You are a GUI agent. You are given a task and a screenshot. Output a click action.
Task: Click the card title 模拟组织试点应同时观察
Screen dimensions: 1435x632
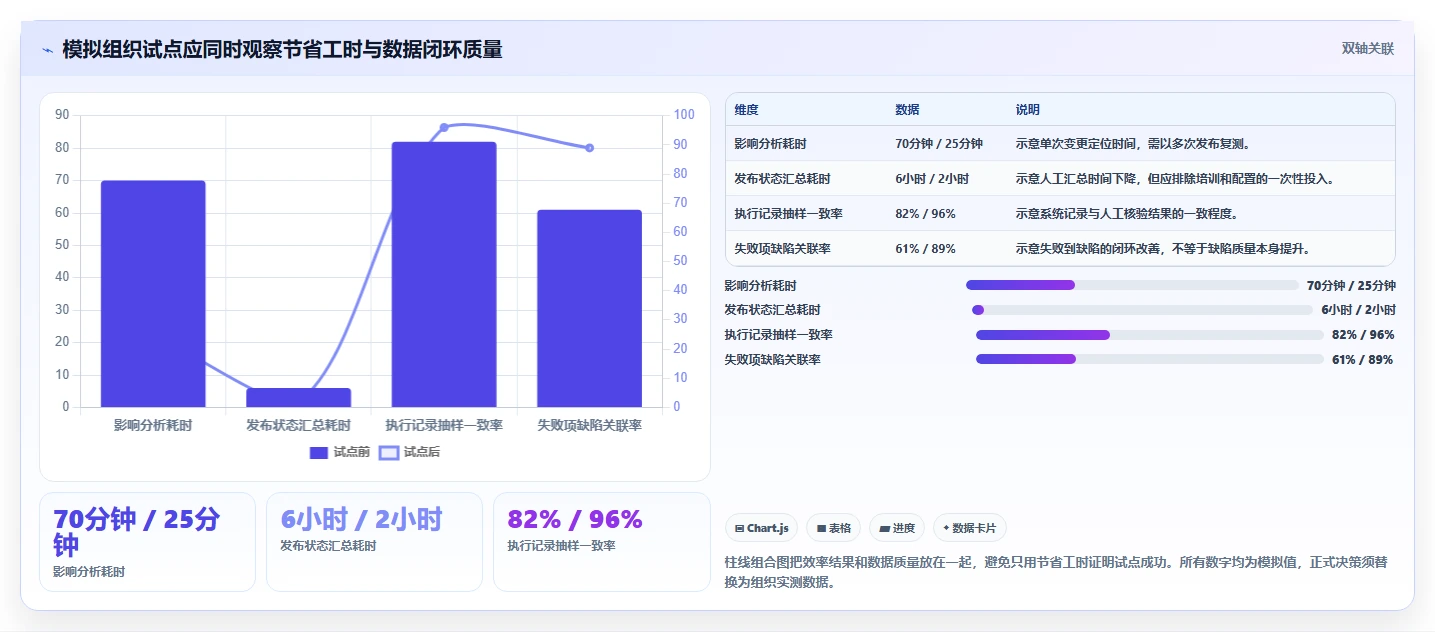[x=282, y=49]
